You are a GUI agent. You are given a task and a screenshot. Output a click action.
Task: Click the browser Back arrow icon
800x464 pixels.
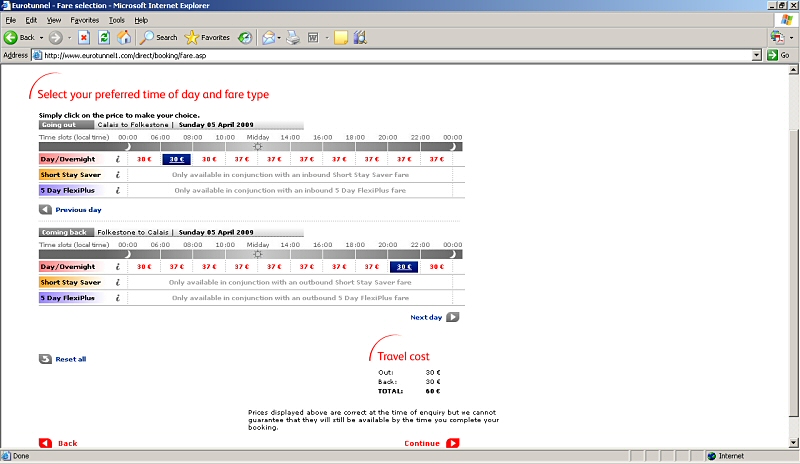click(x=10, y=37)
